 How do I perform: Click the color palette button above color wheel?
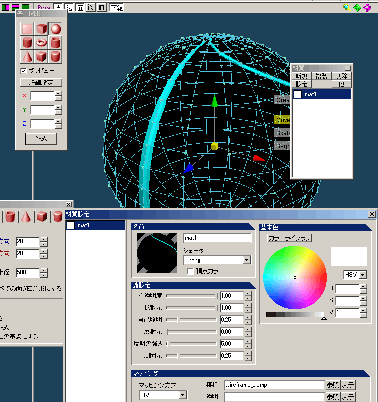[x=289, y=238]
